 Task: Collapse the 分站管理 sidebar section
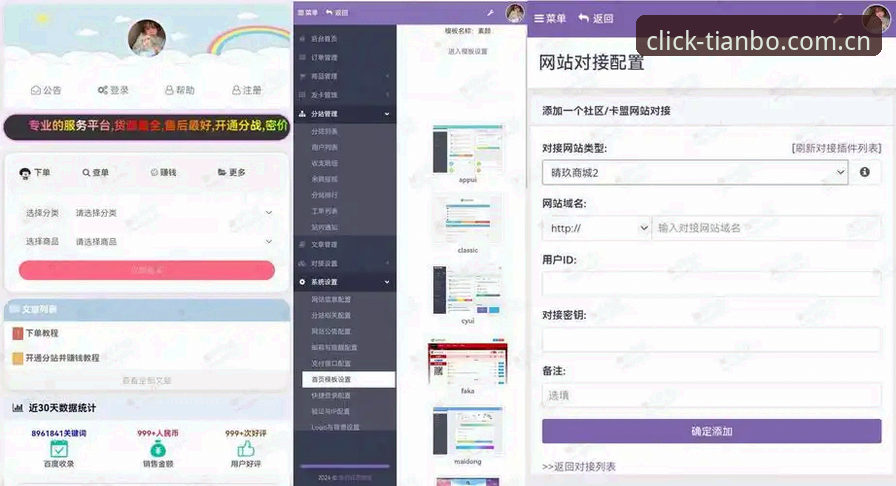coord(345,114)
